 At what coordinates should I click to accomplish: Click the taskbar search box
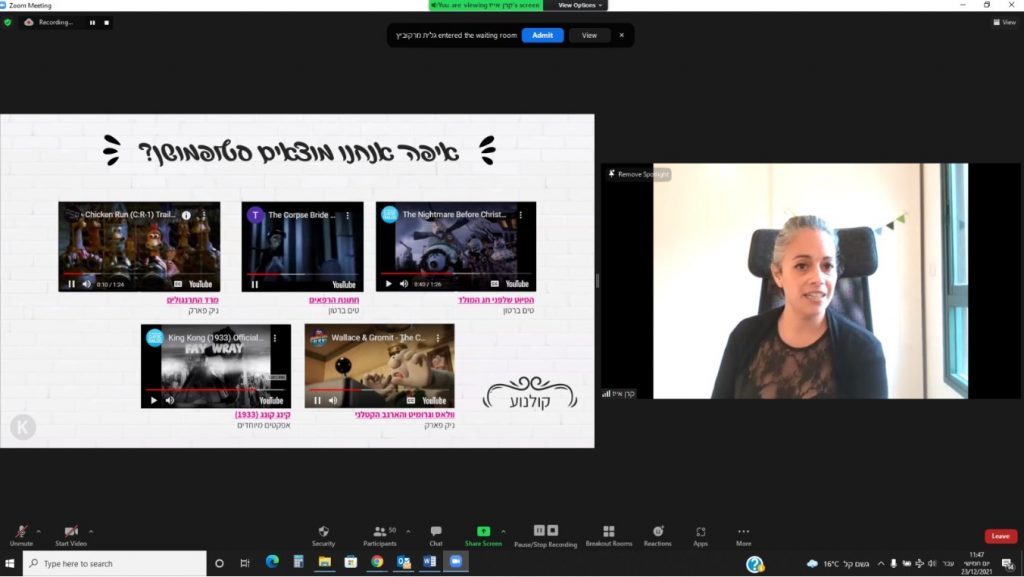coord(115,563)
